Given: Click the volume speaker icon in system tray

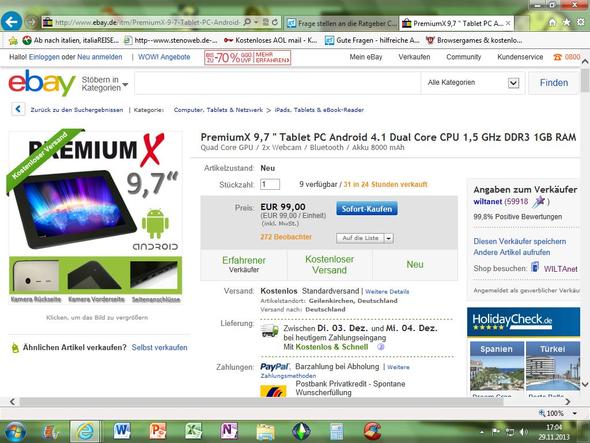Looking at the screenshot, I should click(x=523, y=432).
